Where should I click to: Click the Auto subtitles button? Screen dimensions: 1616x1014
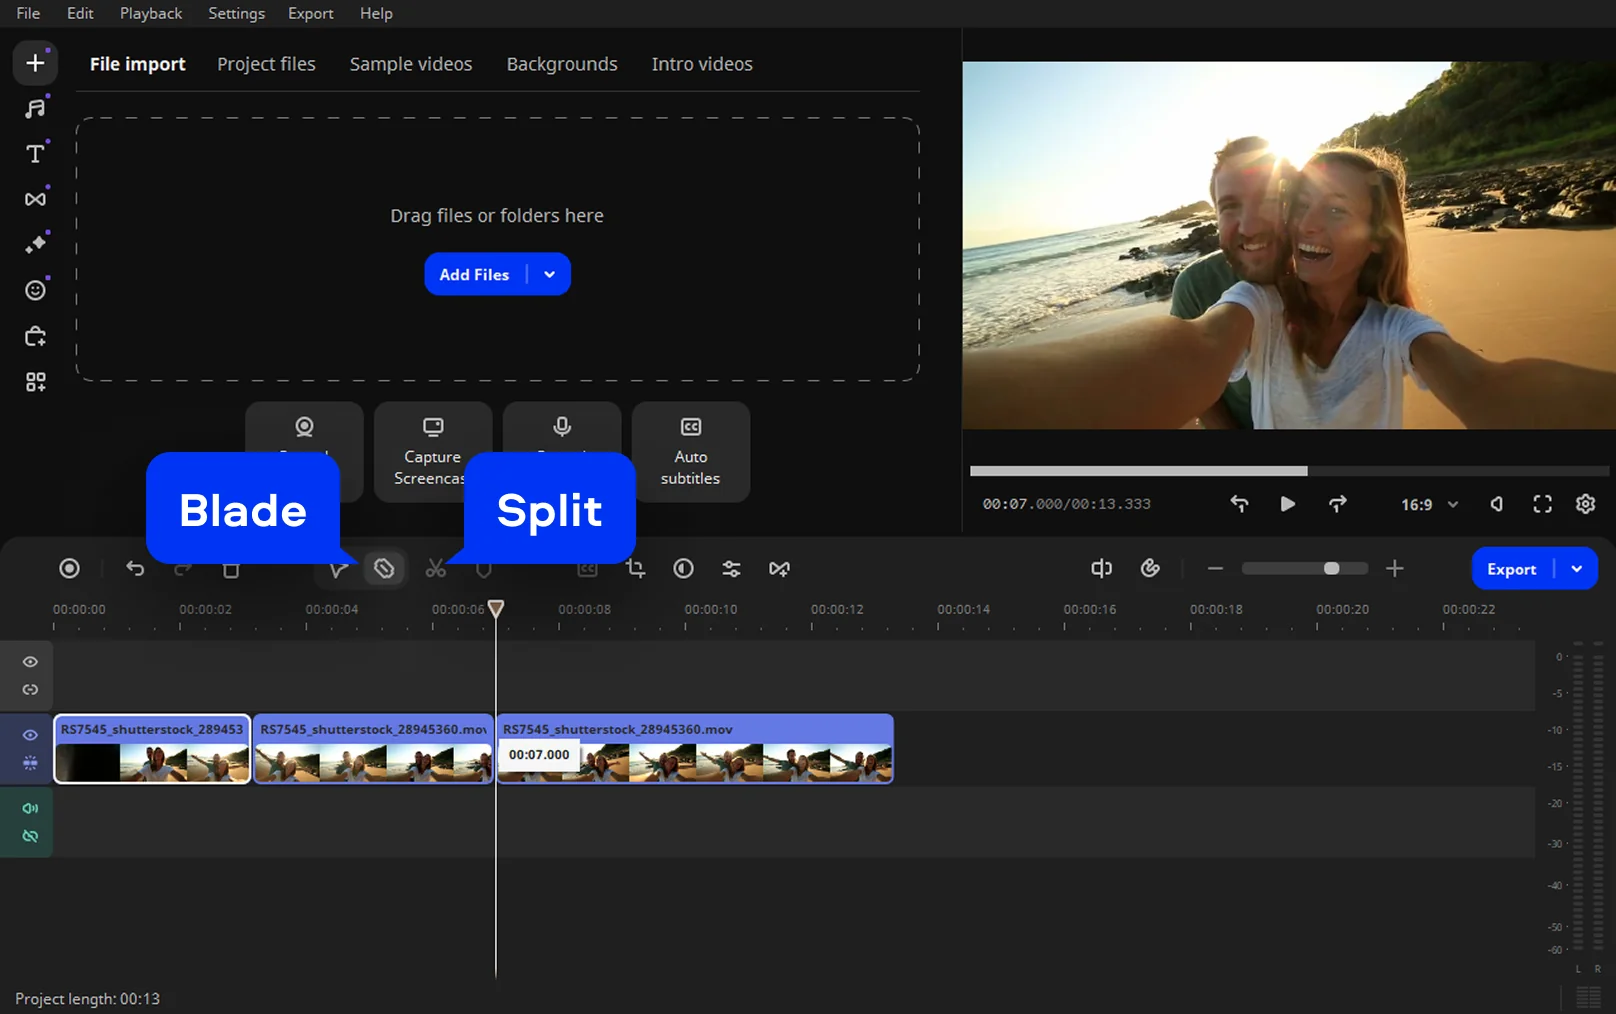click(690, 452)
